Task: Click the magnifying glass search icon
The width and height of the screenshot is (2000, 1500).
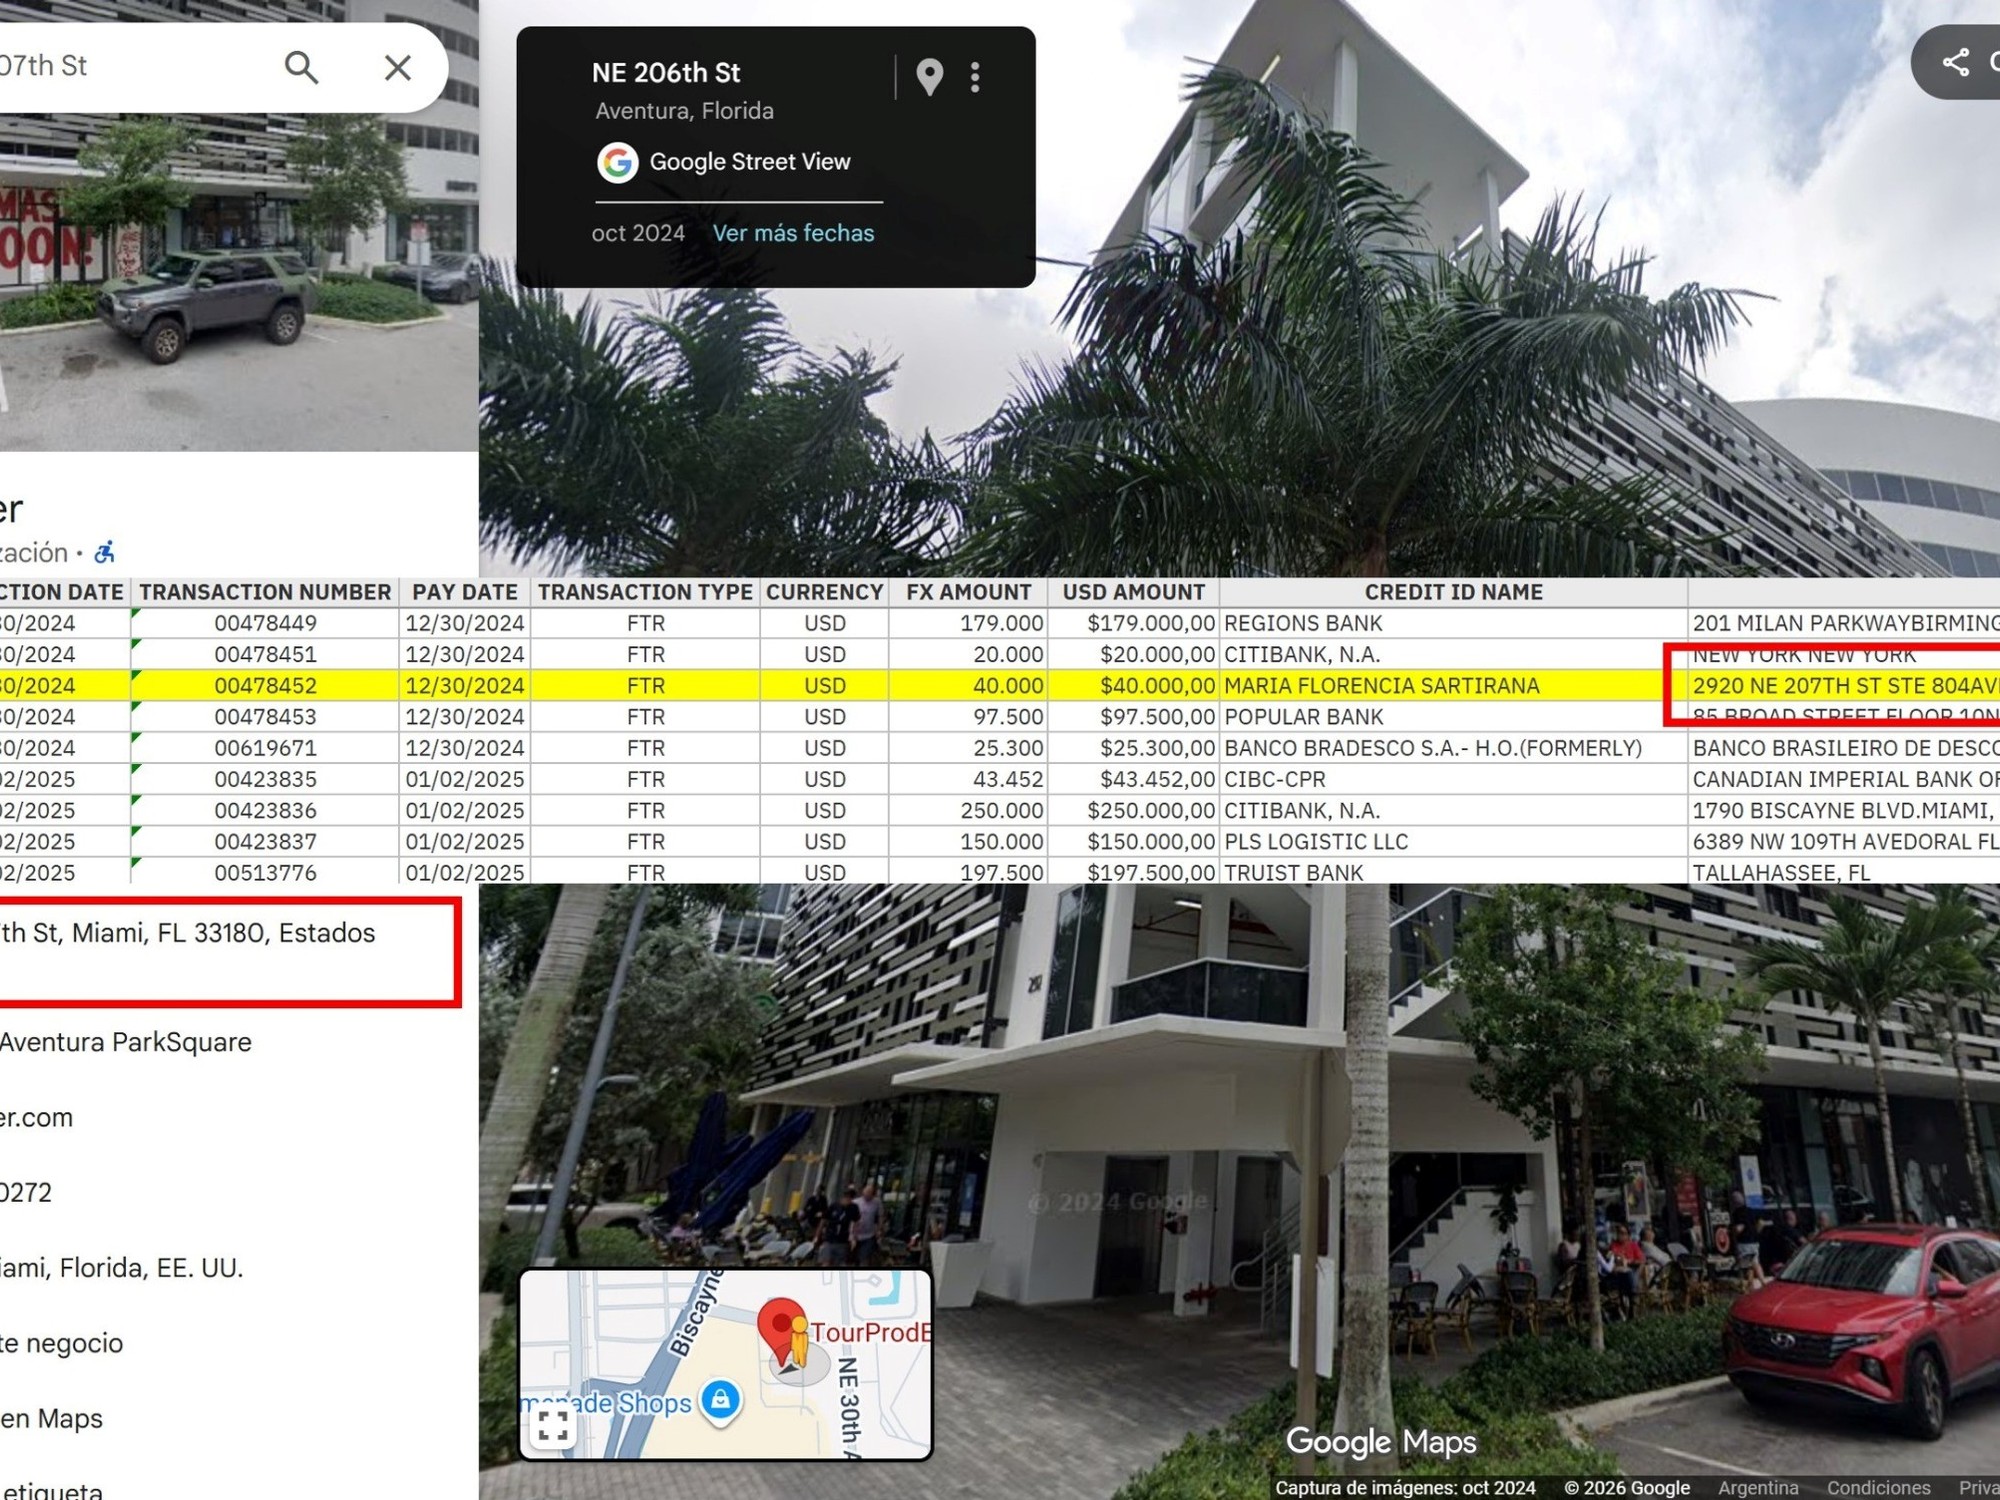Action: click(x=301, y=67)
